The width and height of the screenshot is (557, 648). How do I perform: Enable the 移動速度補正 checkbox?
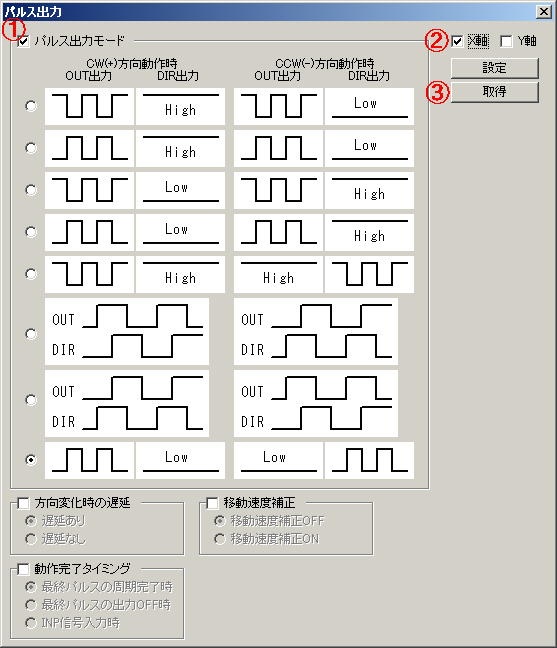click(212, 503)
